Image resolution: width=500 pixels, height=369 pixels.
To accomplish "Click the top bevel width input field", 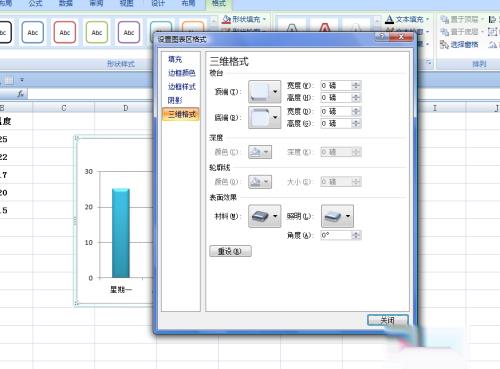I will (x=336, y=86).
